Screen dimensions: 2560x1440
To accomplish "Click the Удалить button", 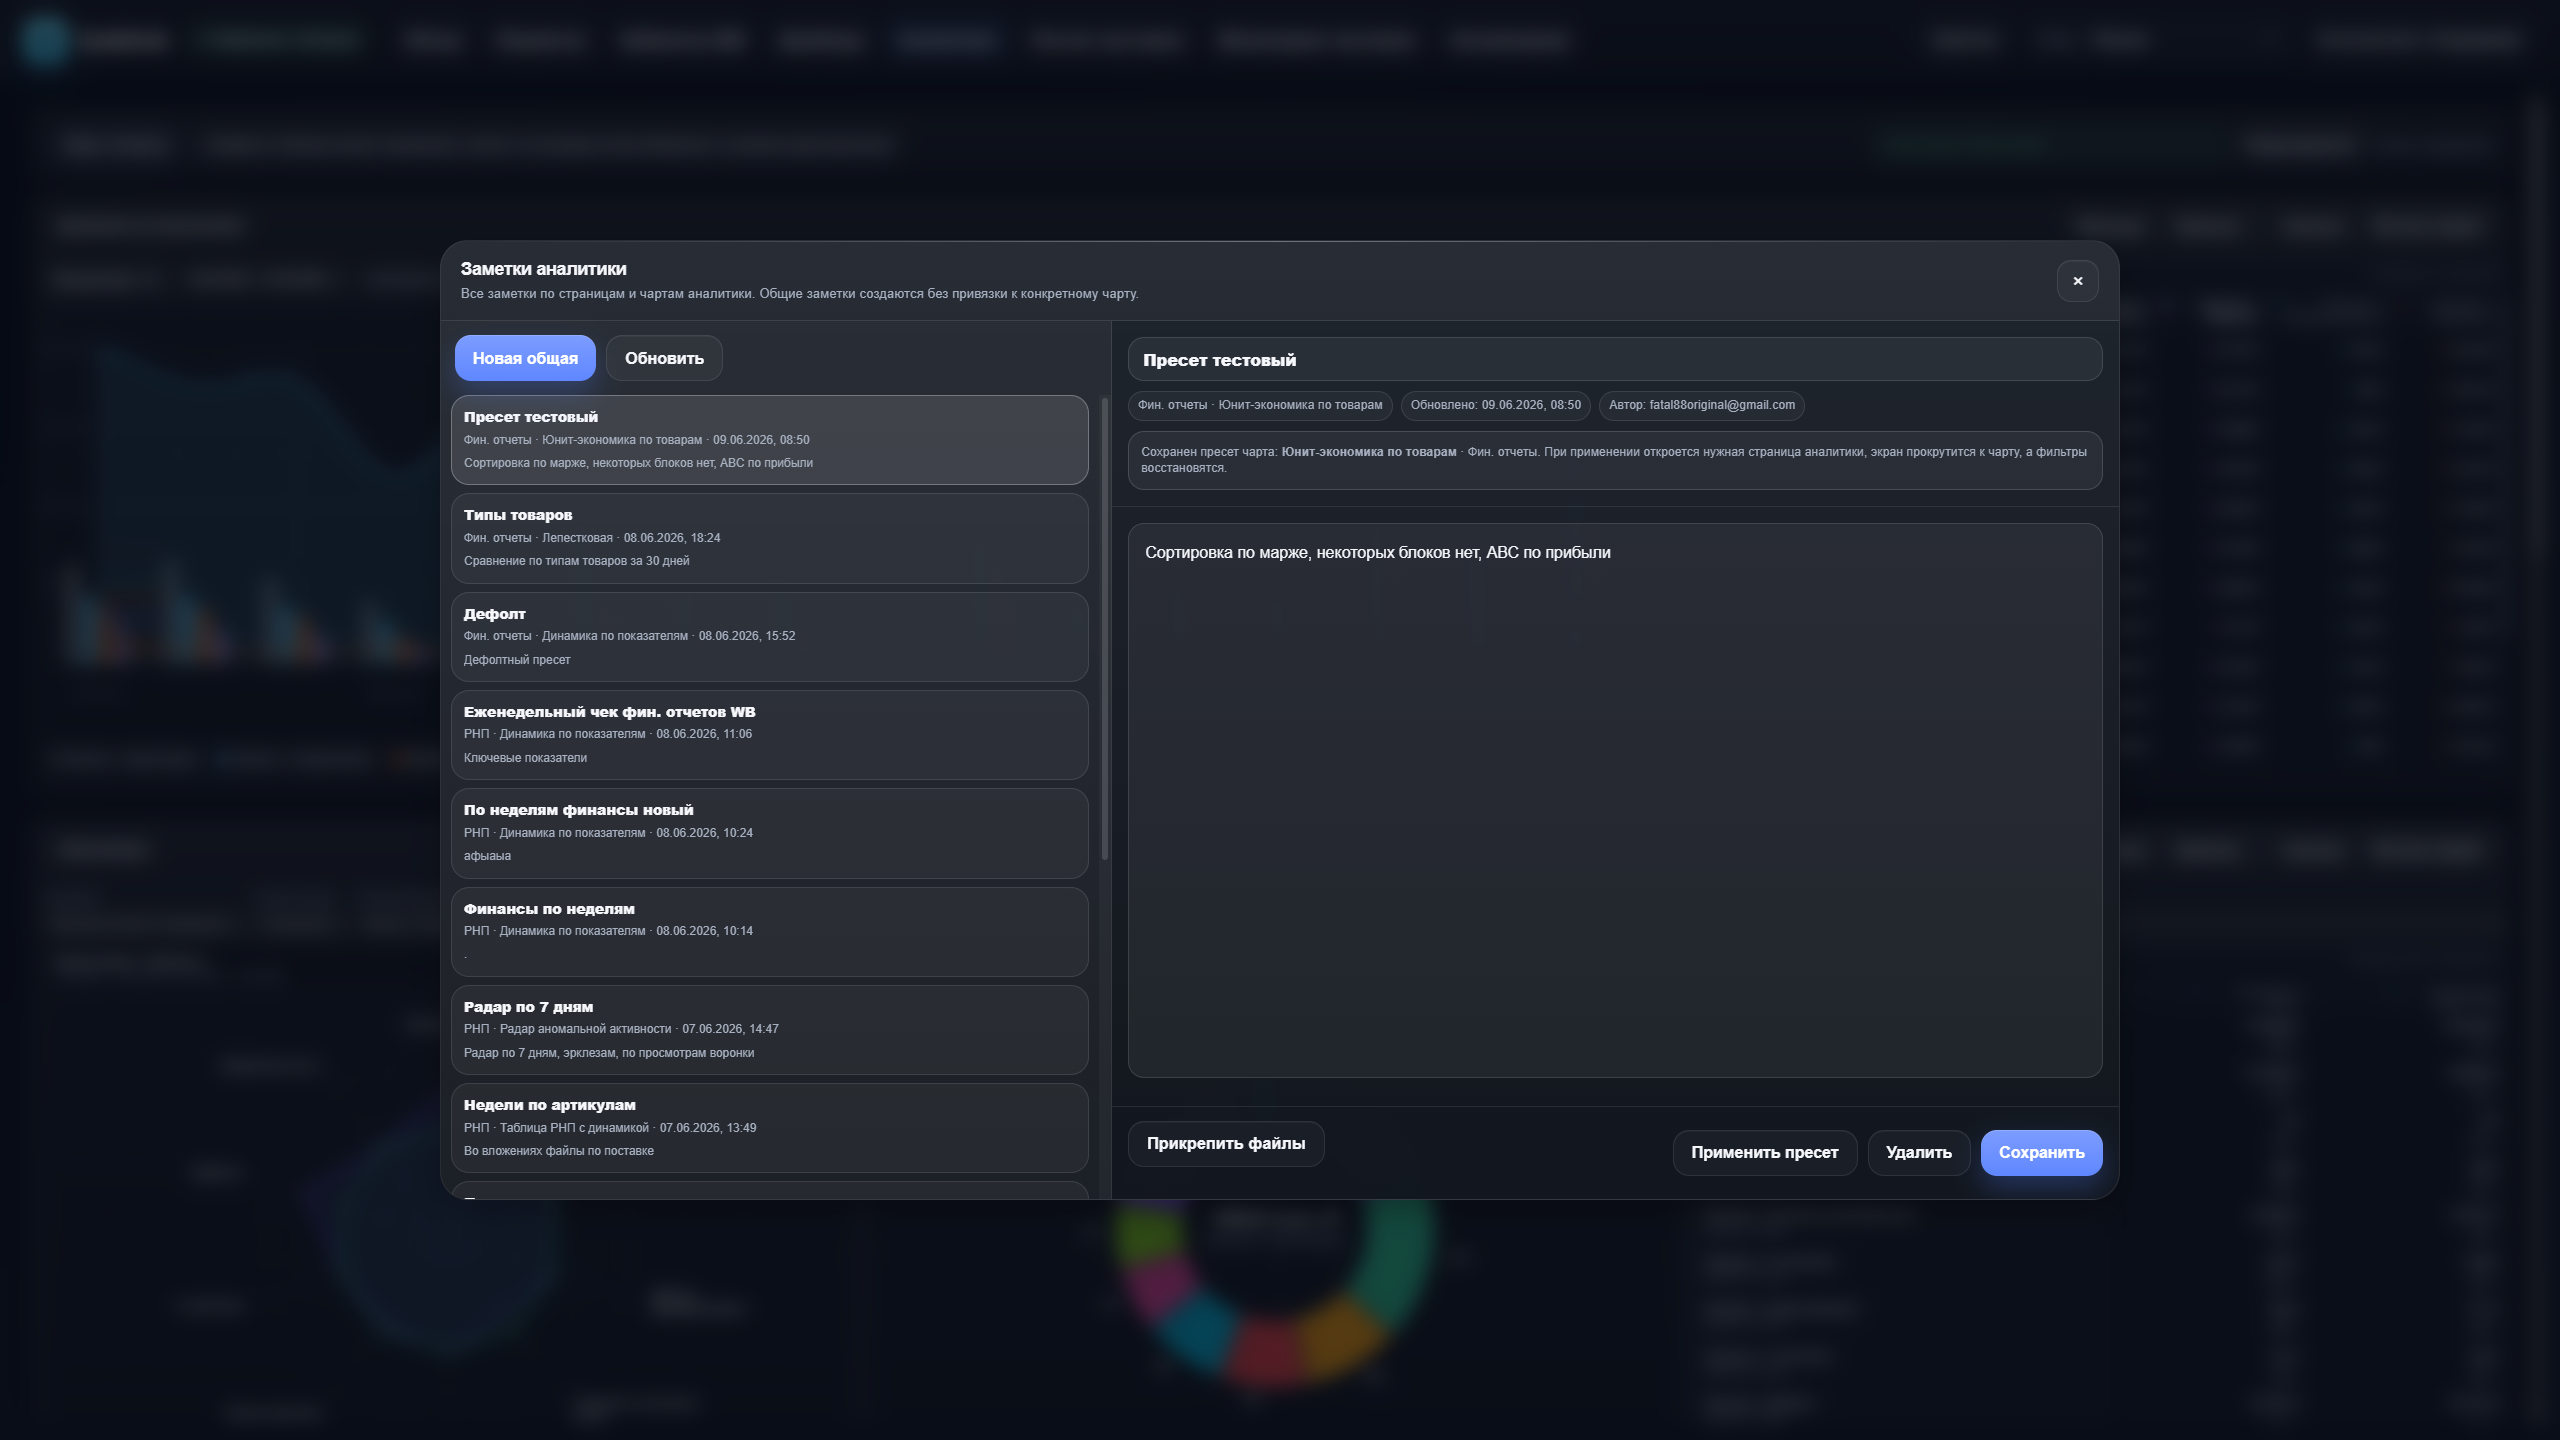I will 1919,1153.
